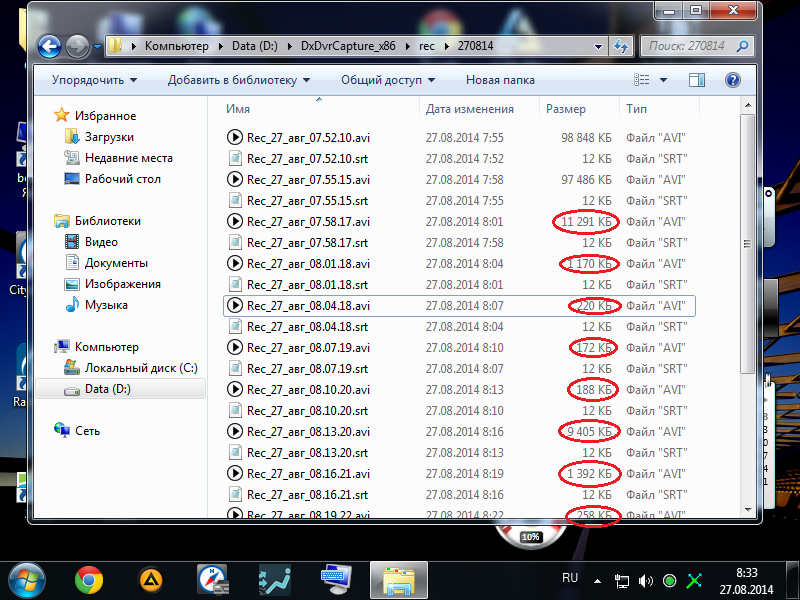The height and width of the screenshot is (600, 800).
Task: Click the RU language indicator in taskbar
Action: tap(570, 578)
